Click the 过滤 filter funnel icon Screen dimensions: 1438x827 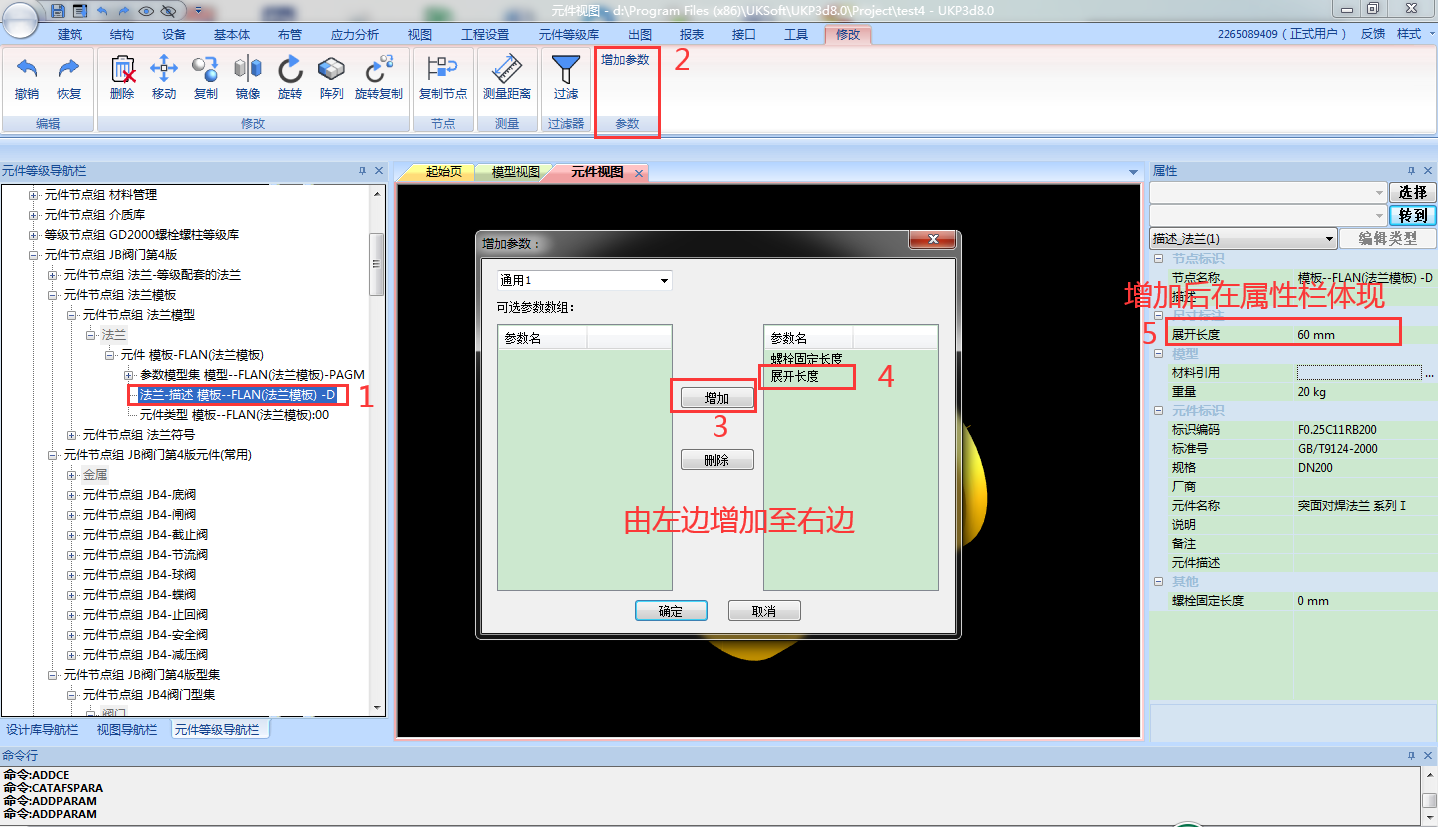566,76
